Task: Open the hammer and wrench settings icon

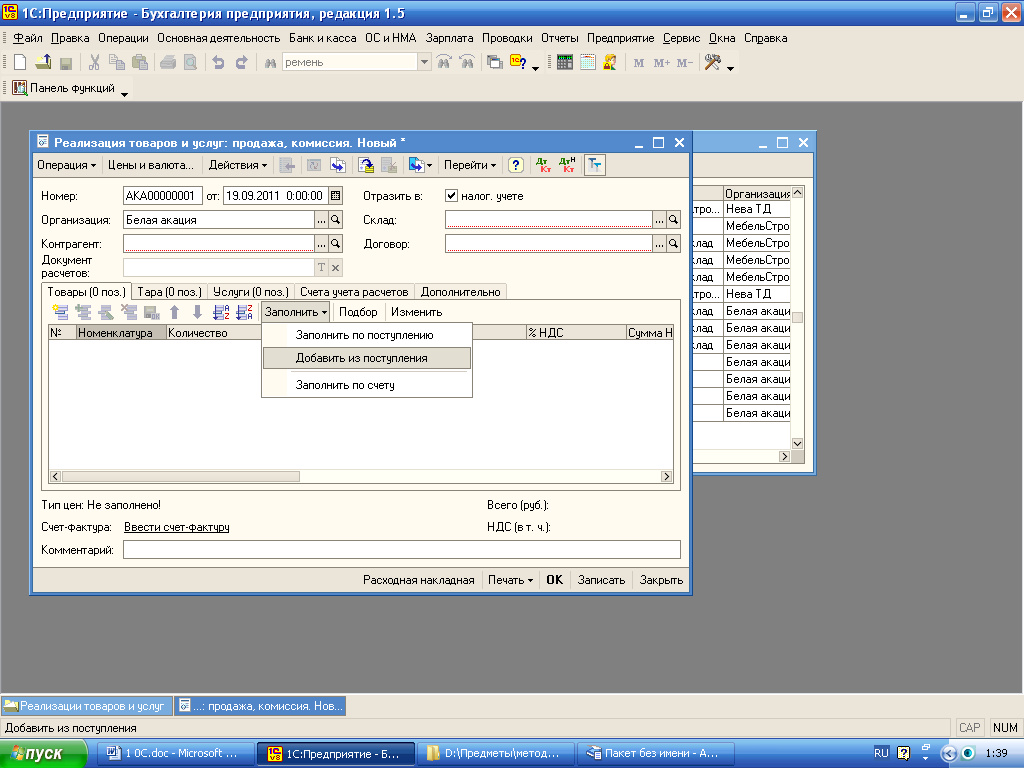Action: (712, 63)
